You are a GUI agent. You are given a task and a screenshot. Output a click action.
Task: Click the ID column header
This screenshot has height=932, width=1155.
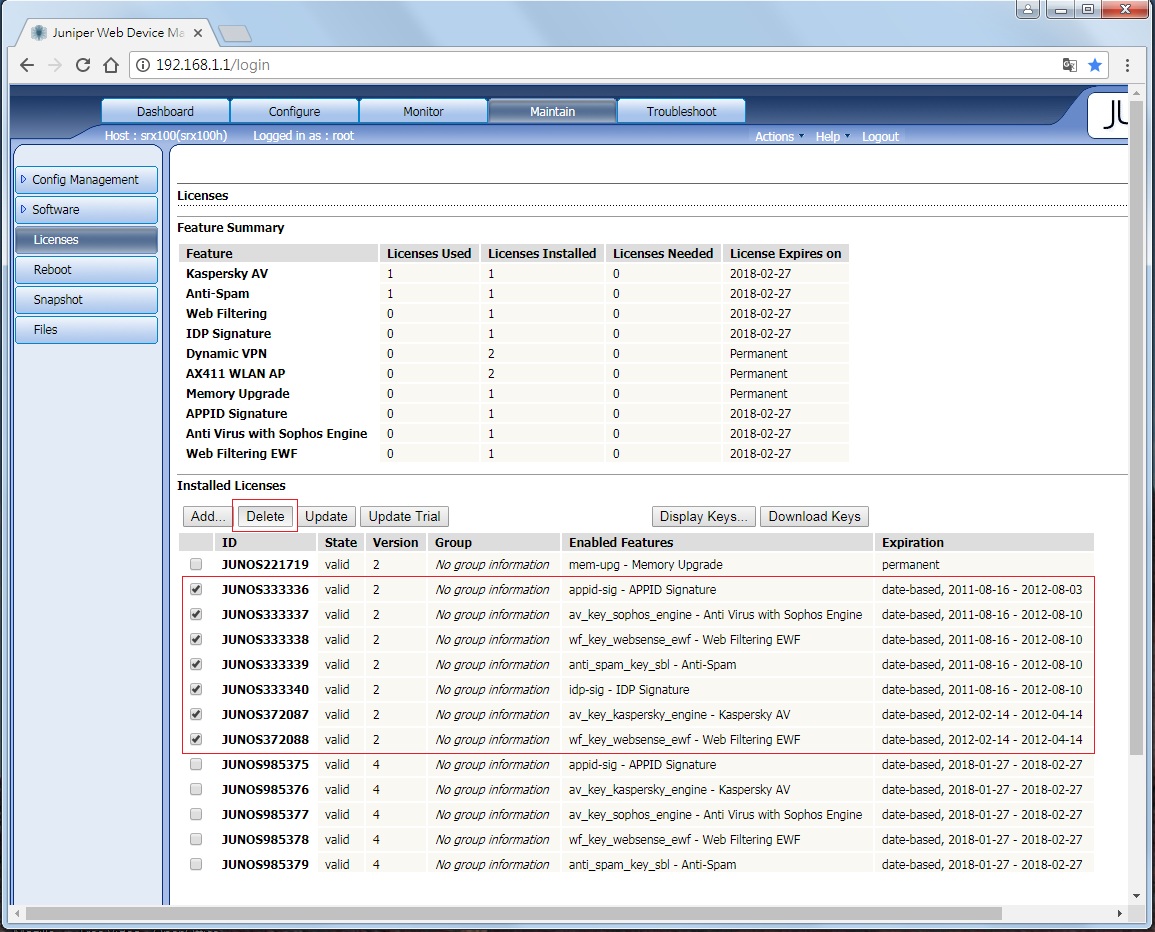(x=265, y=542)
